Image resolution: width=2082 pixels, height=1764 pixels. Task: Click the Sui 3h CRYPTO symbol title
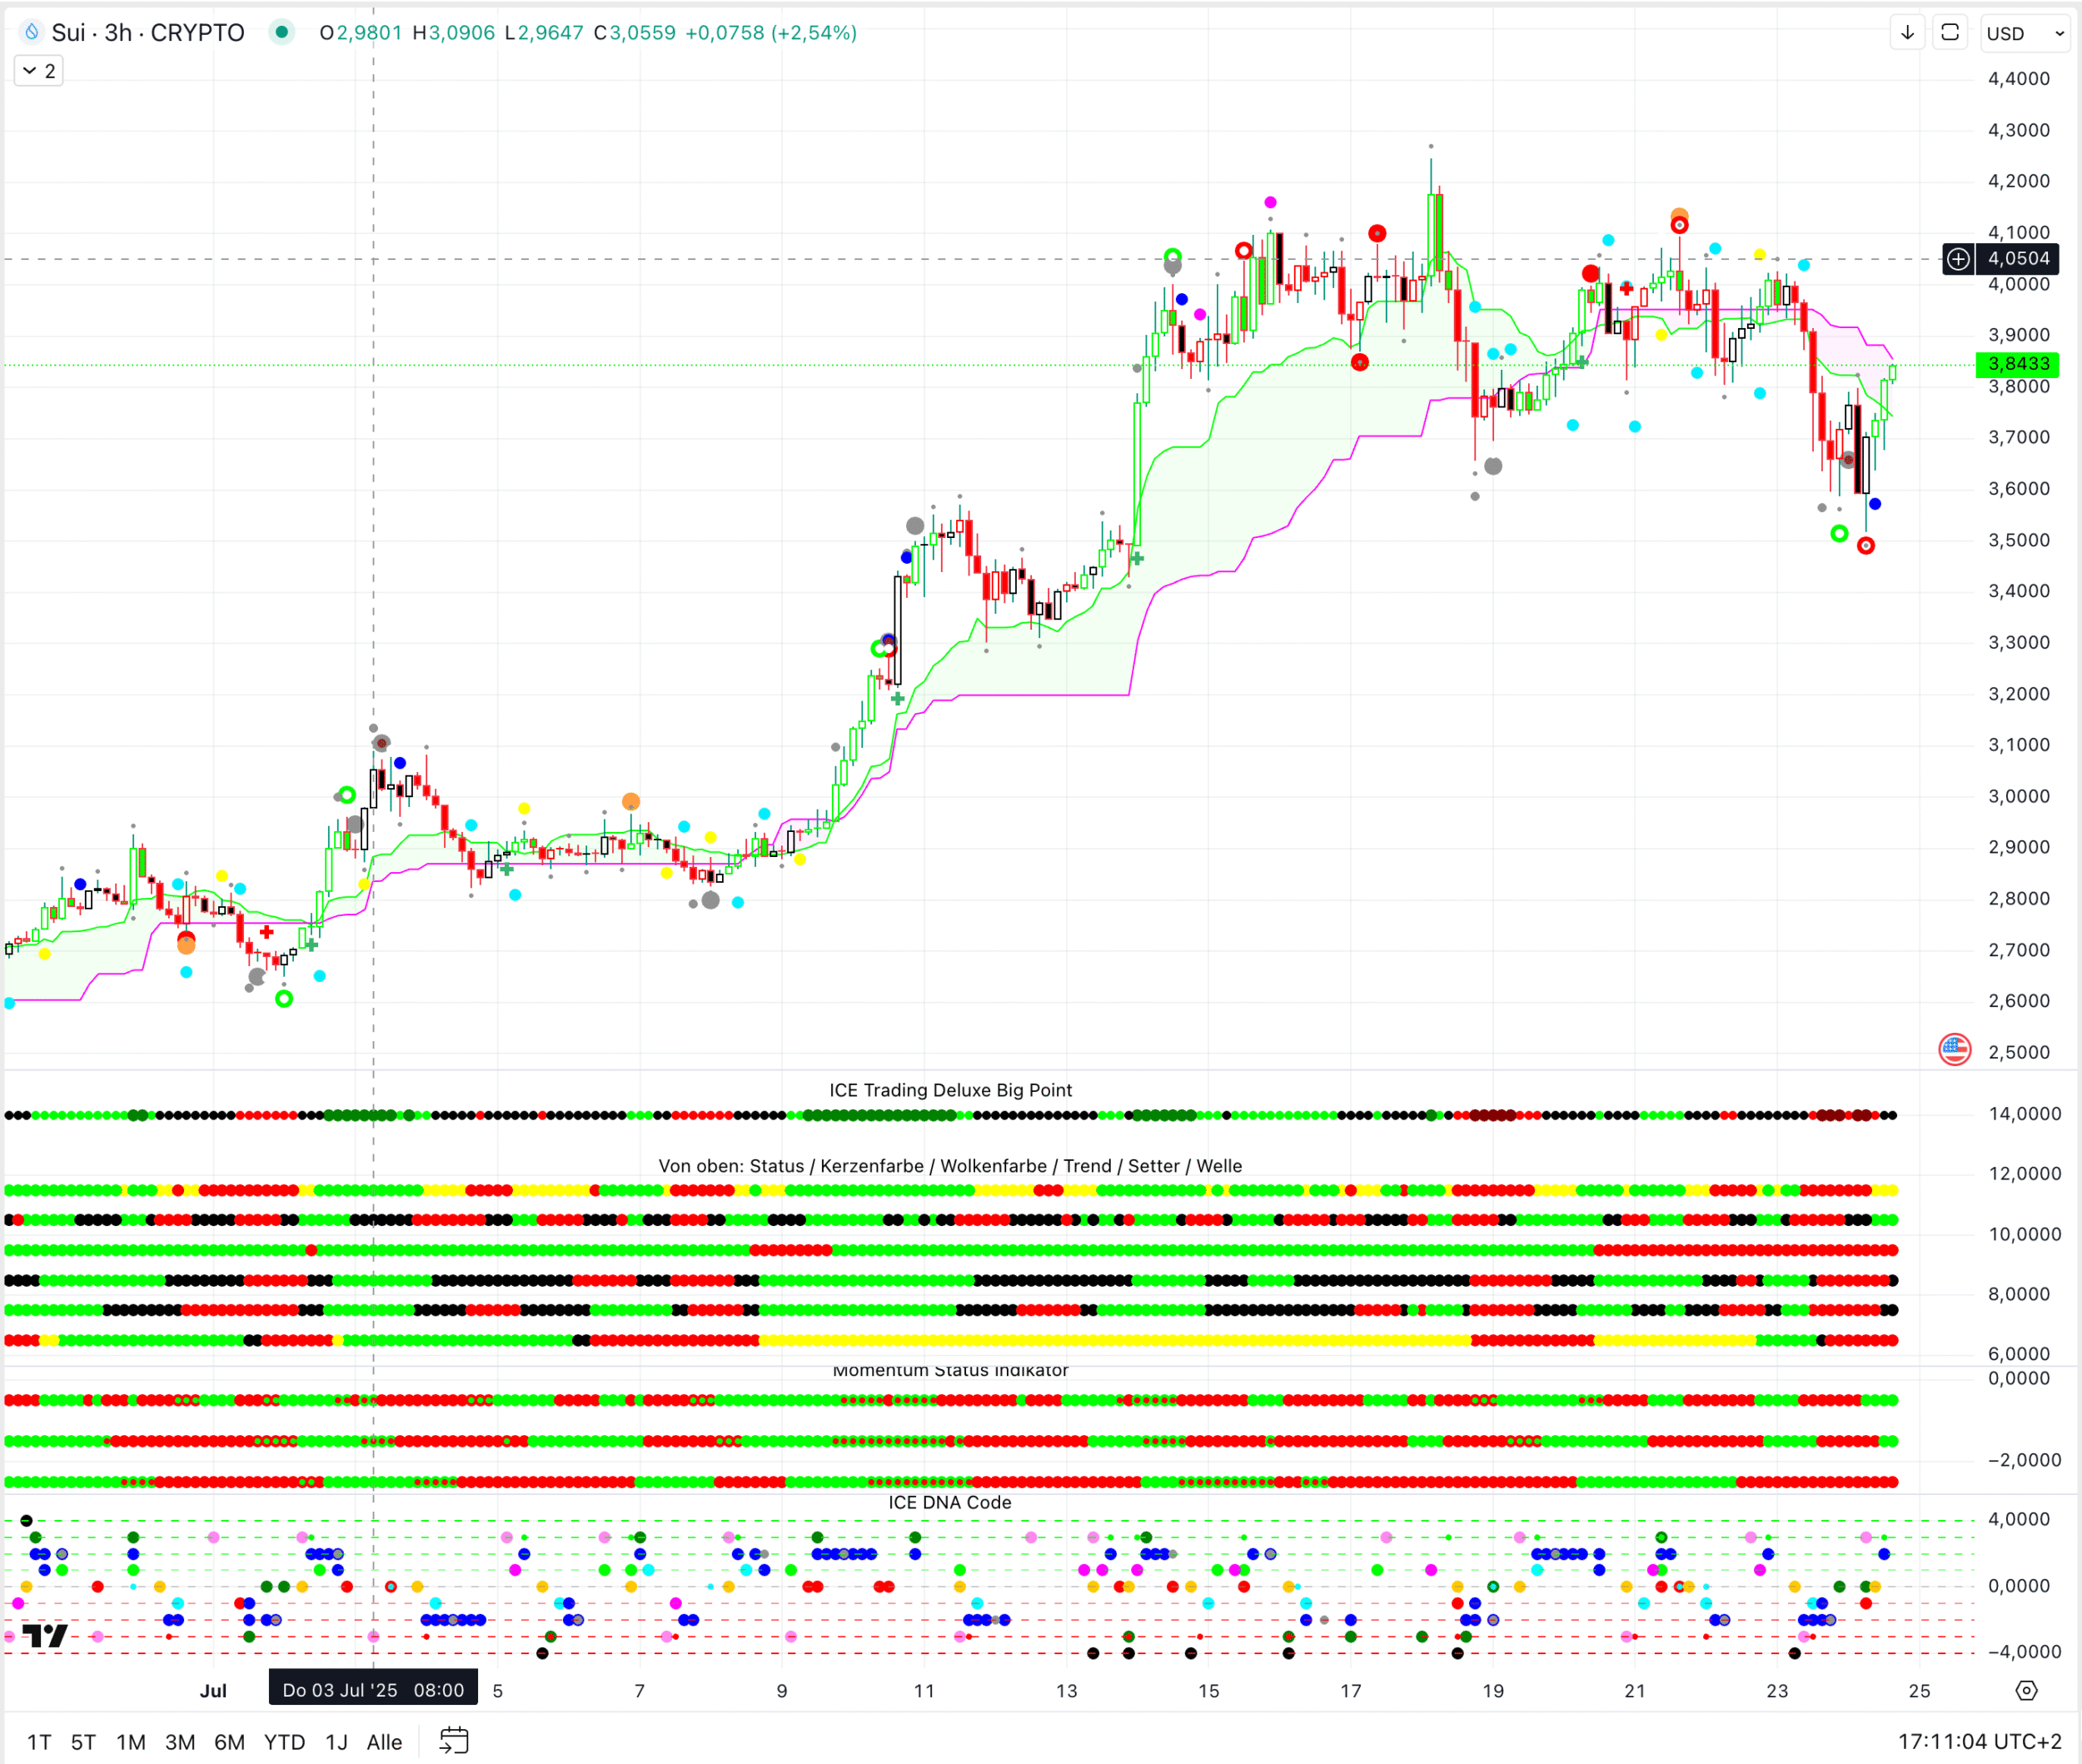point(148,32)
